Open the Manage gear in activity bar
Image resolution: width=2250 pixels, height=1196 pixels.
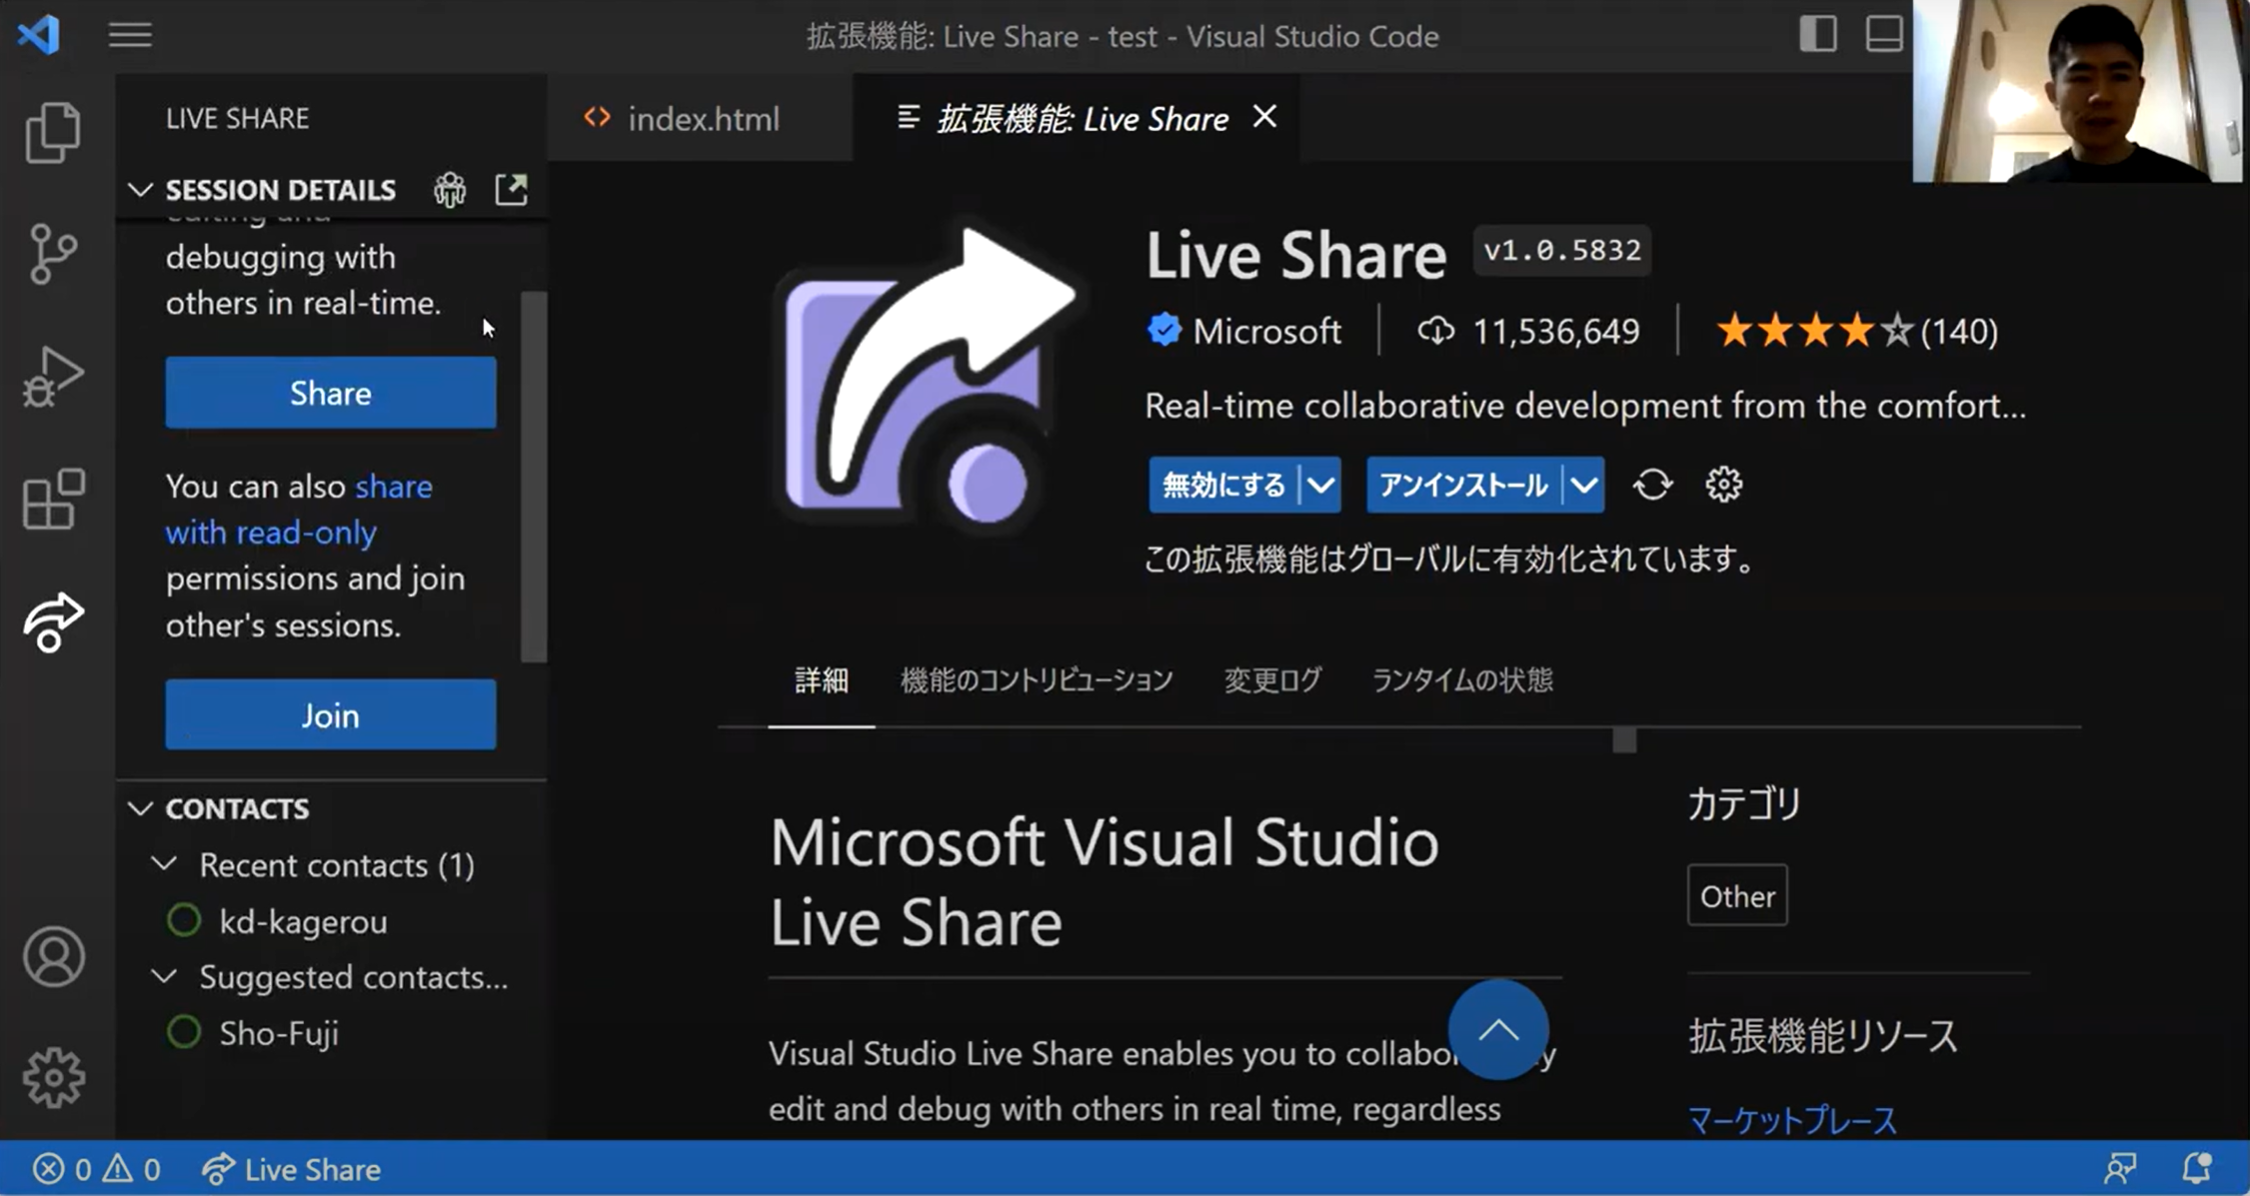[x=53, y=1077]
